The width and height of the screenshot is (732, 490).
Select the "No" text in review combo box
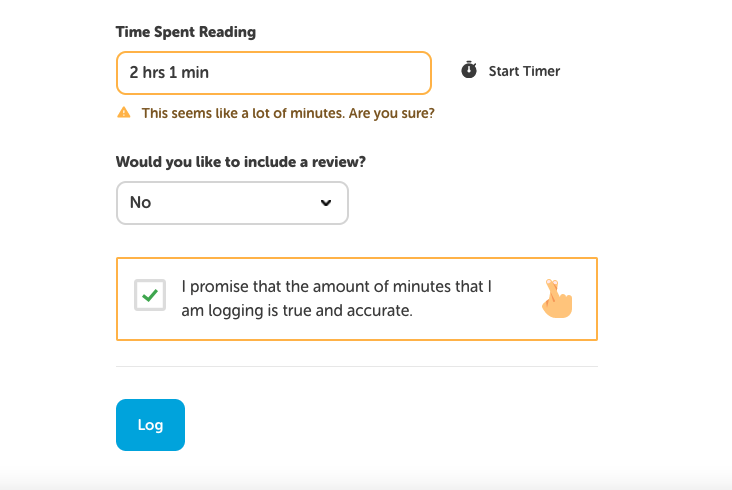(x=141, y=203)
